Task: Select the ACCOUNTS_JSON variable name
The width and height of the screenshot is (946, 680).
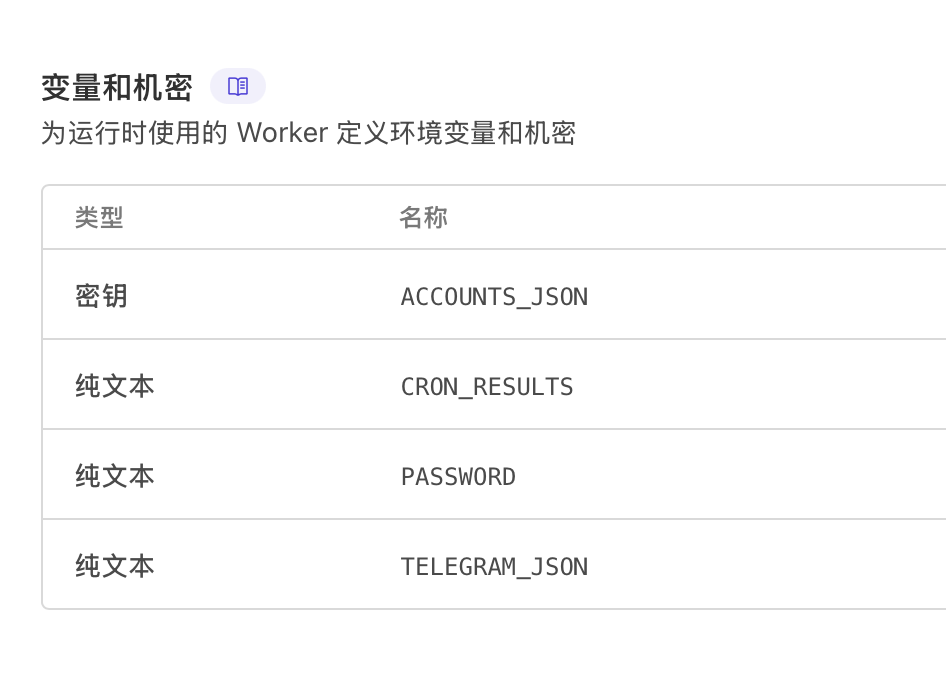Action: (x=494, y=297)
